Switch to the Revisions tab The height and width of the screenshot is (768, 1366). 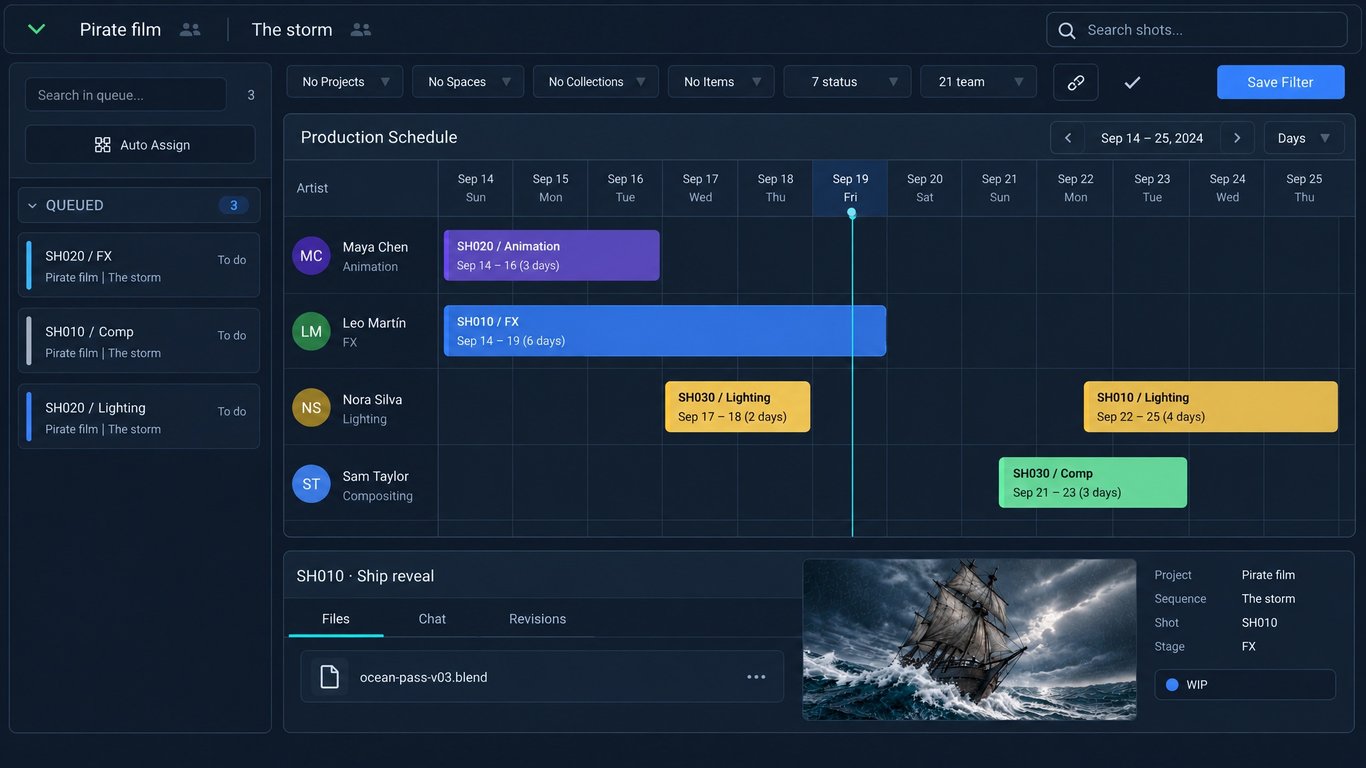pos(538,619)
